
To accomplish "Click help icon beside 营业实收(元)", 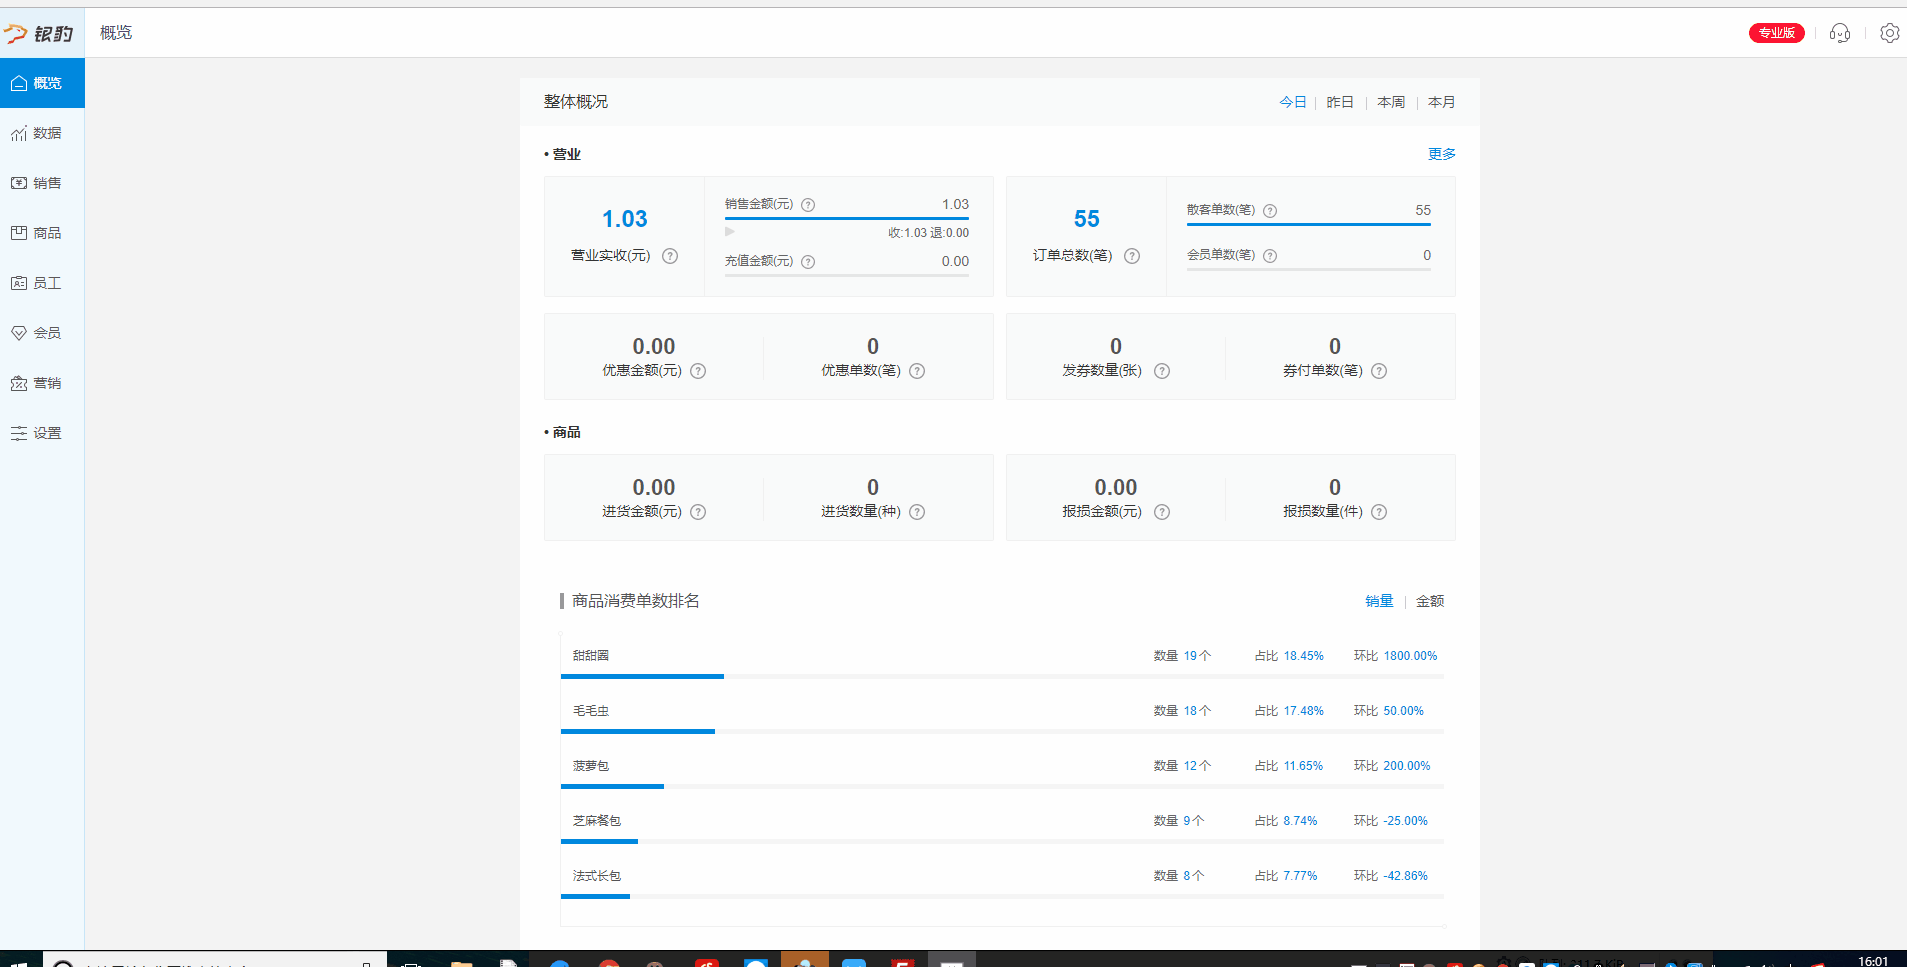I will [x=670, y=256].
